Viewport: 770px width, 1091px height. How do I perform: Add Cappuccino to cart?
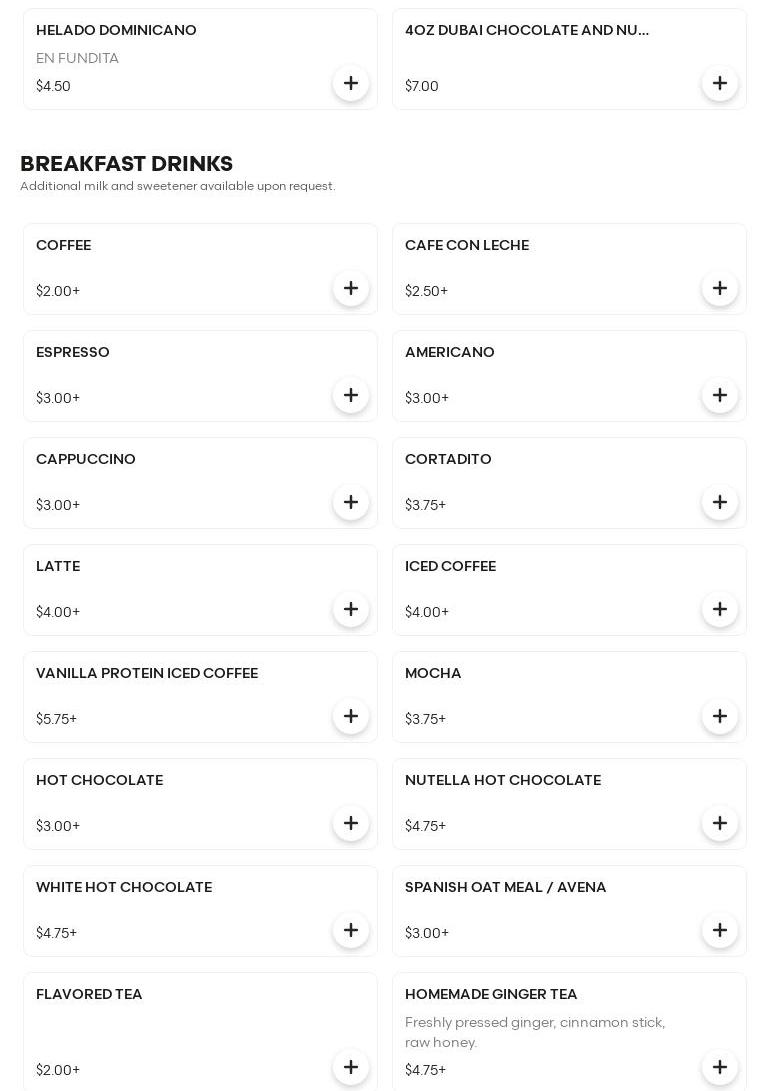[351, 503]
